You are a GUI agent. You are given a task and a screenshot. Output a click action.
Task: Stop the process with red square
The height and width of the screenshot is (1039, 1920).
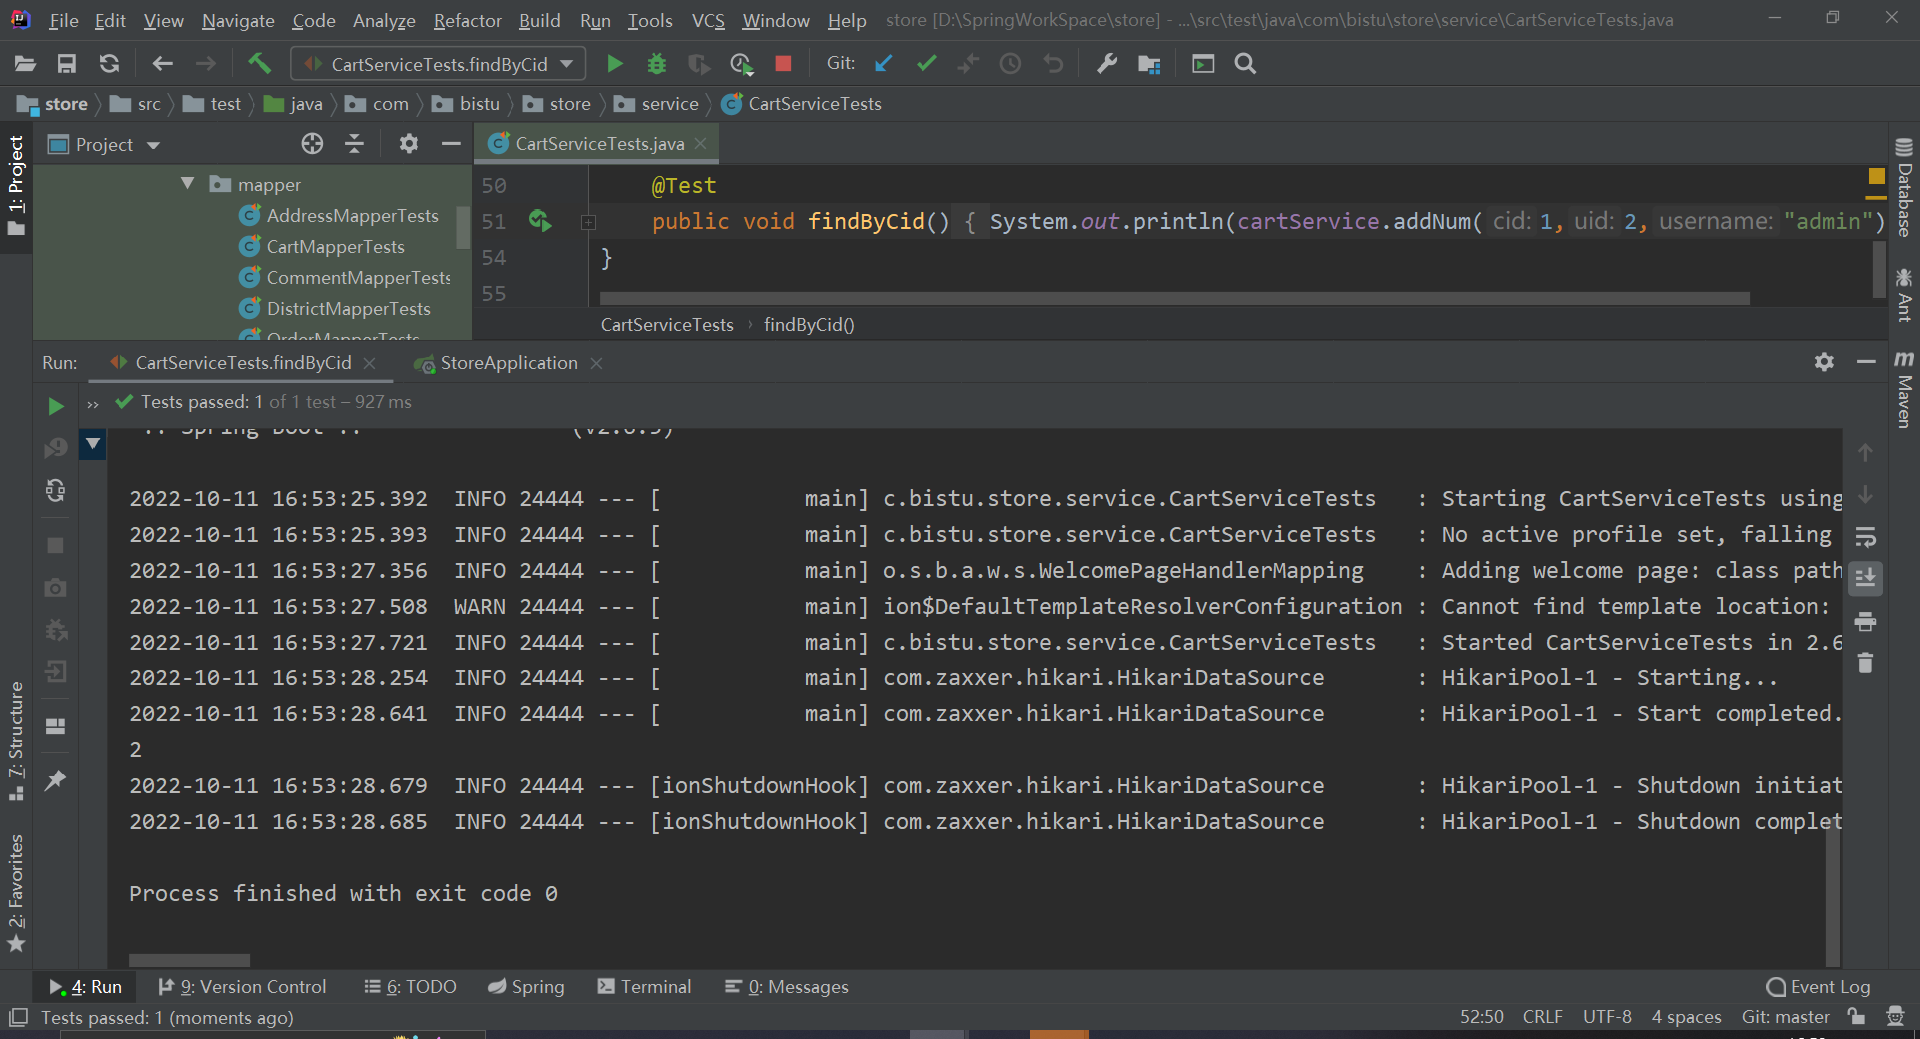[783, 64]
